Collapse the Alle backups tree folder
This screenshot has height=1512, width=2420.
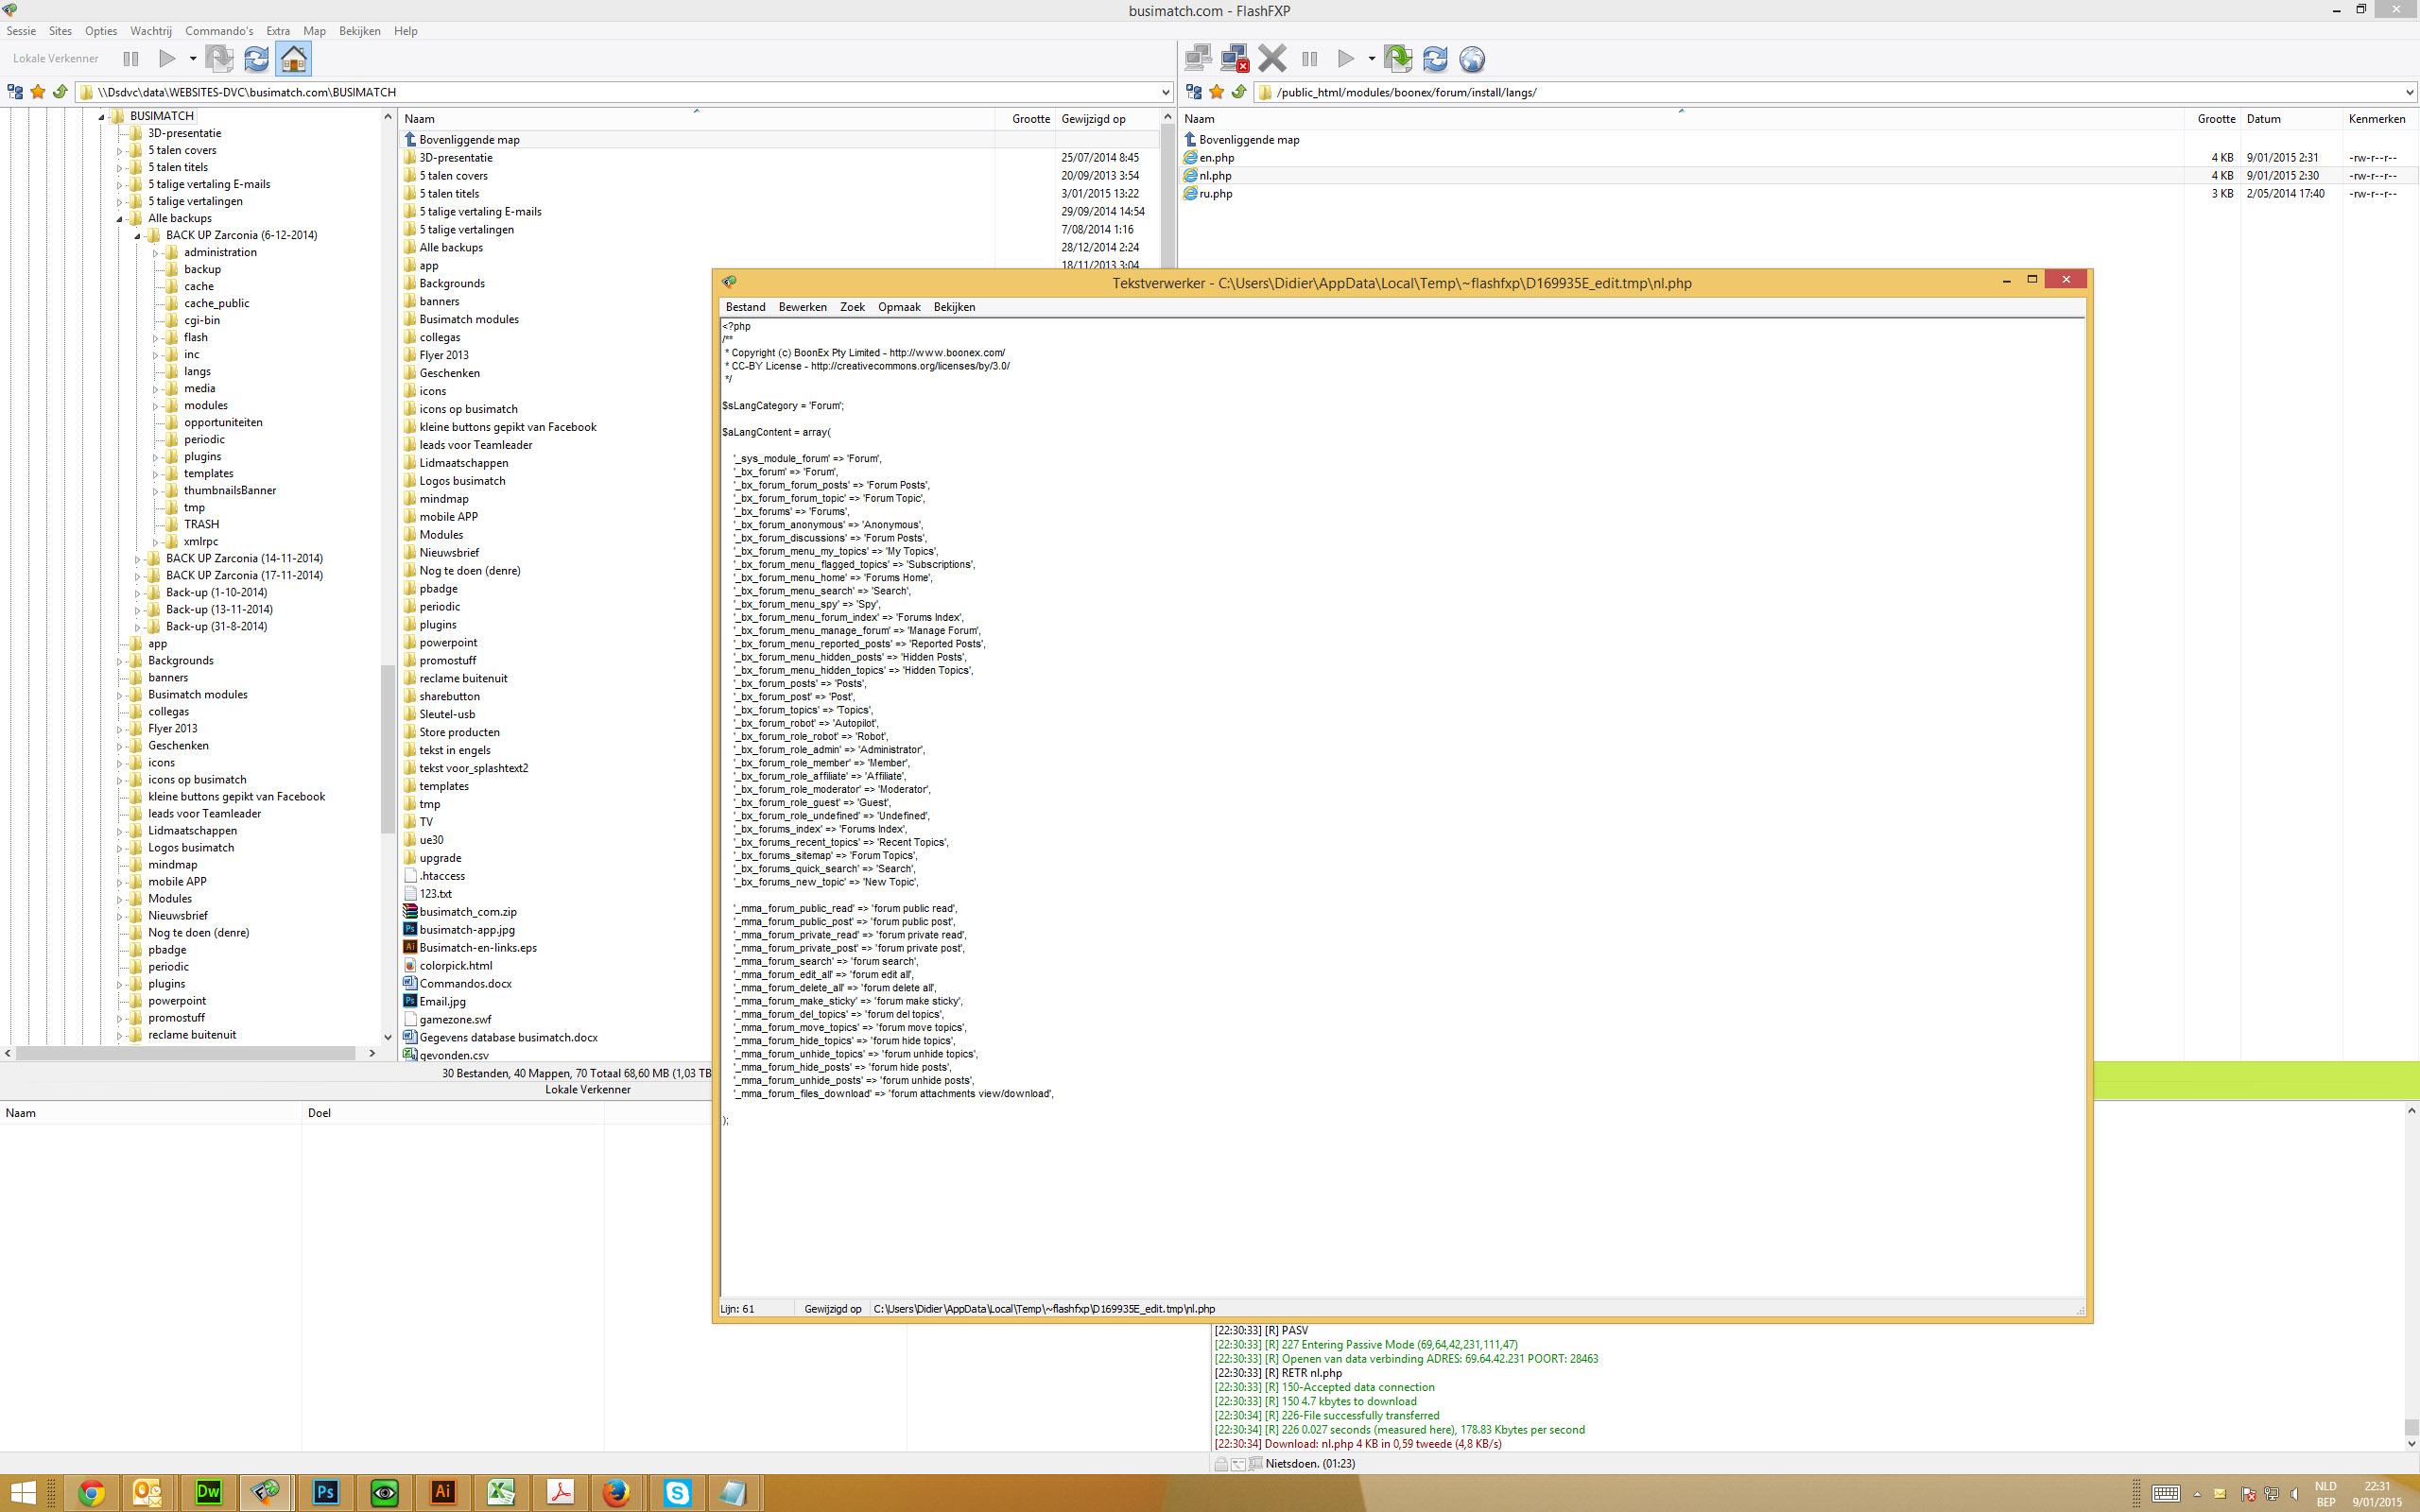point(120,218)
